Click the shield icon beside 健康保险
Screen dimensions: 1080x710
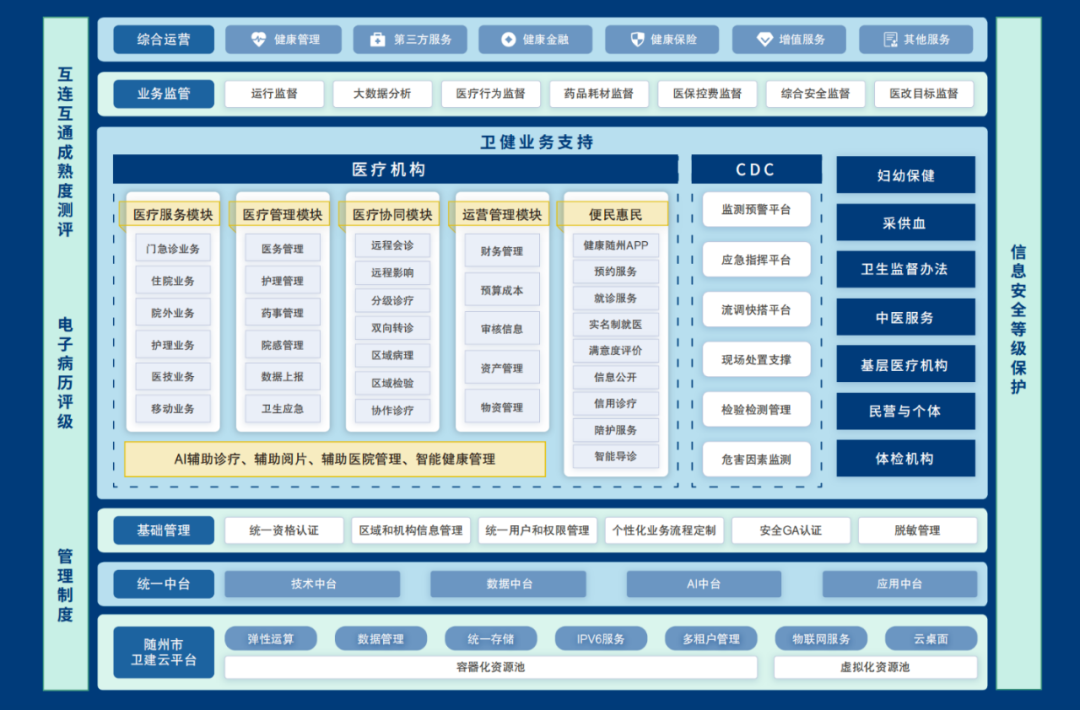638,39
